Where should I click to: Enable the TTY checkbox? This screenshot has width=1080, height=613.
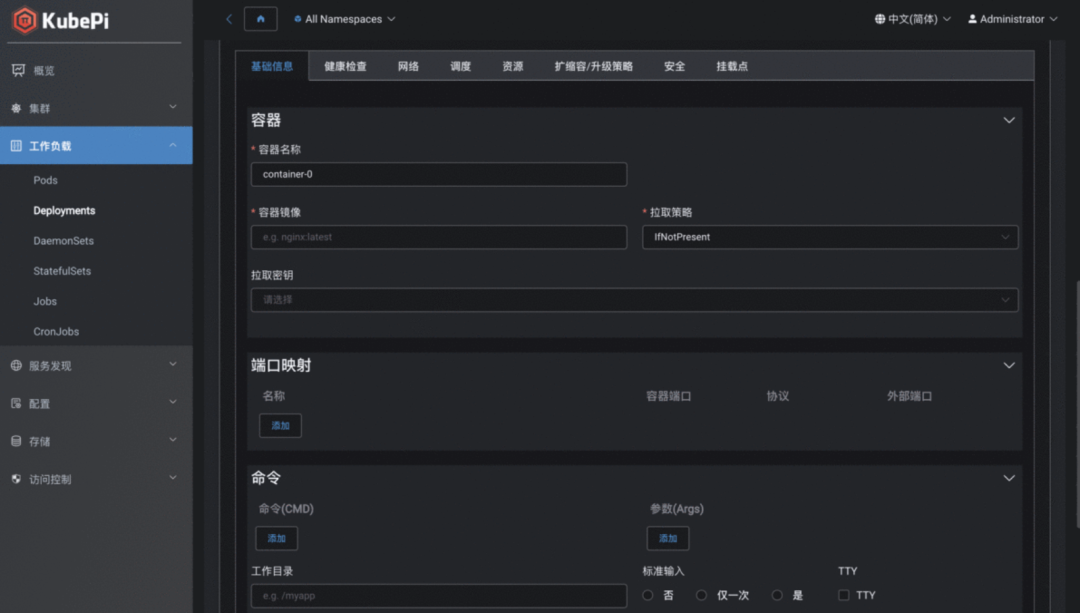pos(844,595)
